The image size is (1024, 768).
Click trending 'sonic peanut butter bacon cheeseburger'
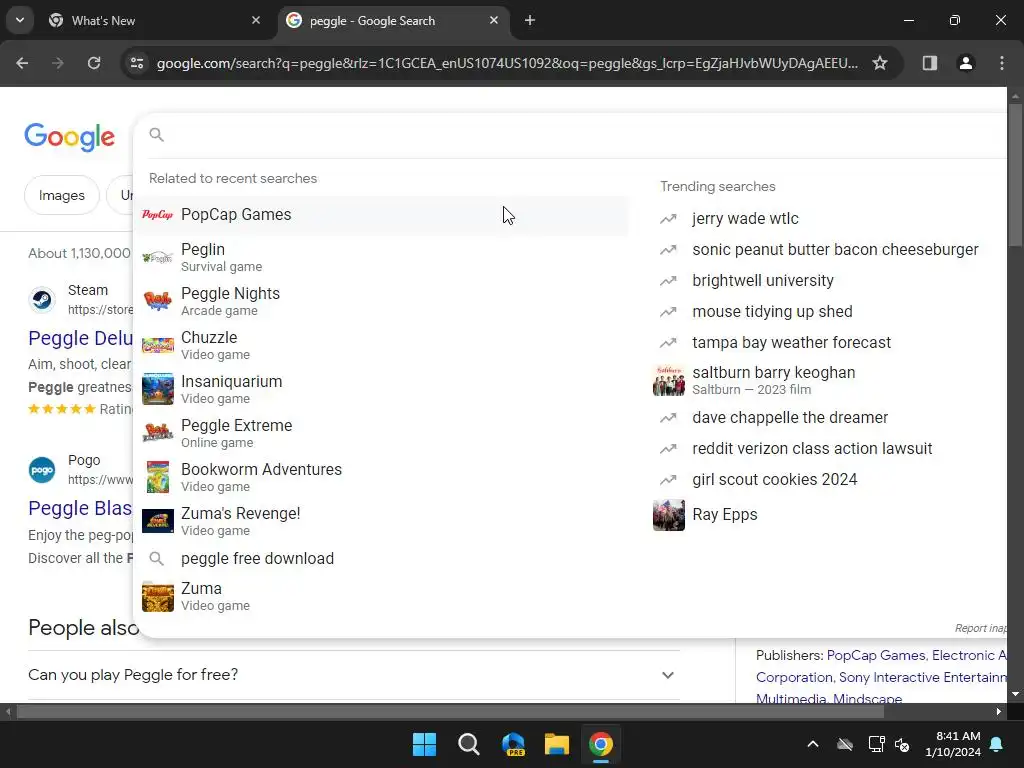(x=835, y=249)
